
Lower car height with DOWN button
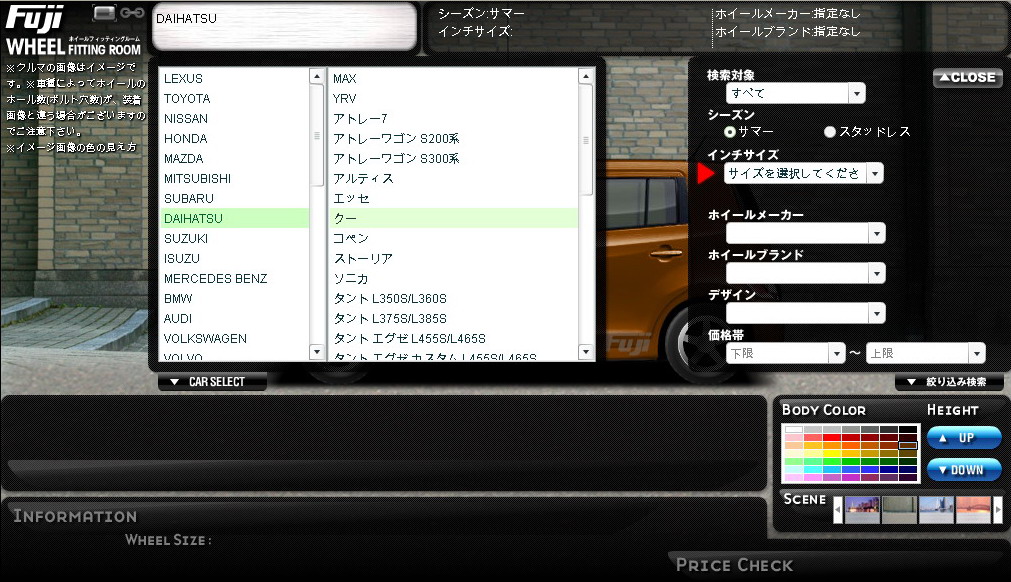964,470
